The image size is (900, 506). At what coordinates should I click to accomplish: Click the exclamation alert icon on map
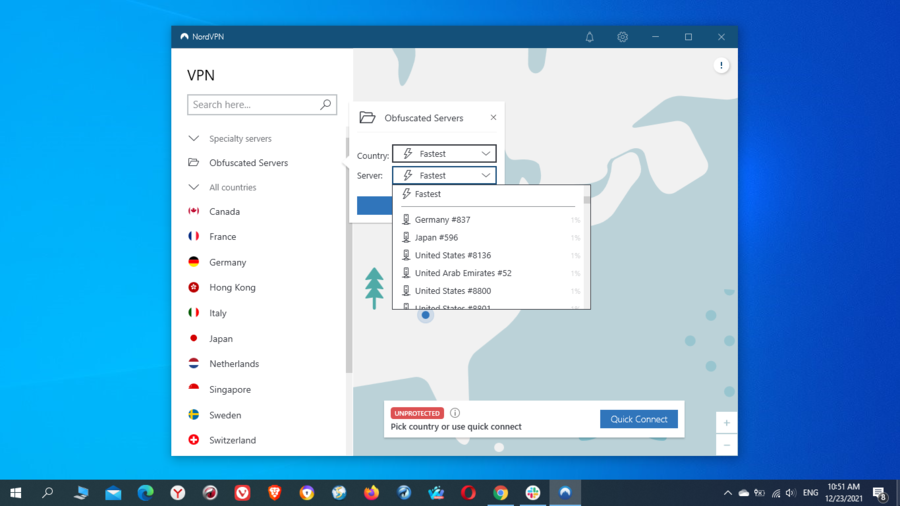point(721,66)
